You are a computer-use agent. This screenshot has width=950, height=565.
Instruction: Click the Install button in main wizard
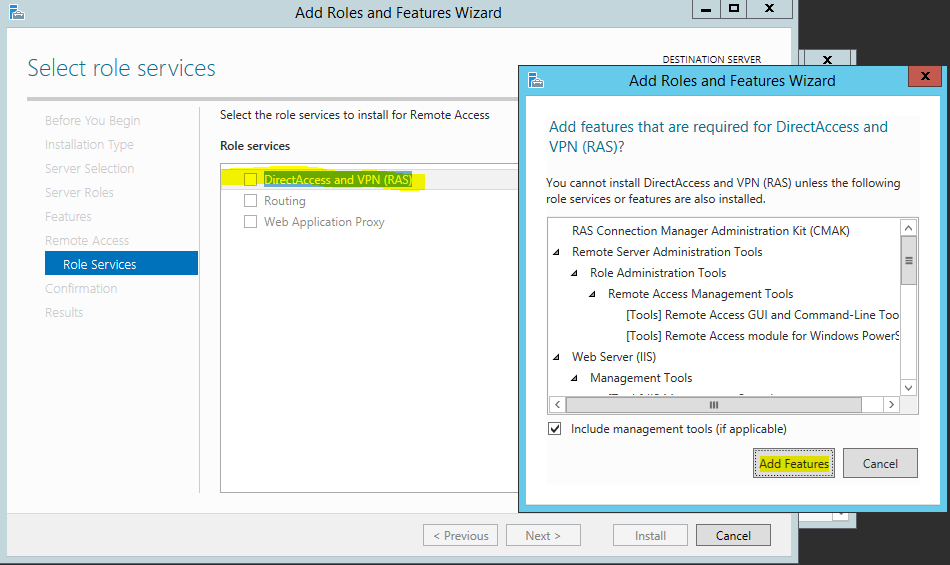(650, 535)
